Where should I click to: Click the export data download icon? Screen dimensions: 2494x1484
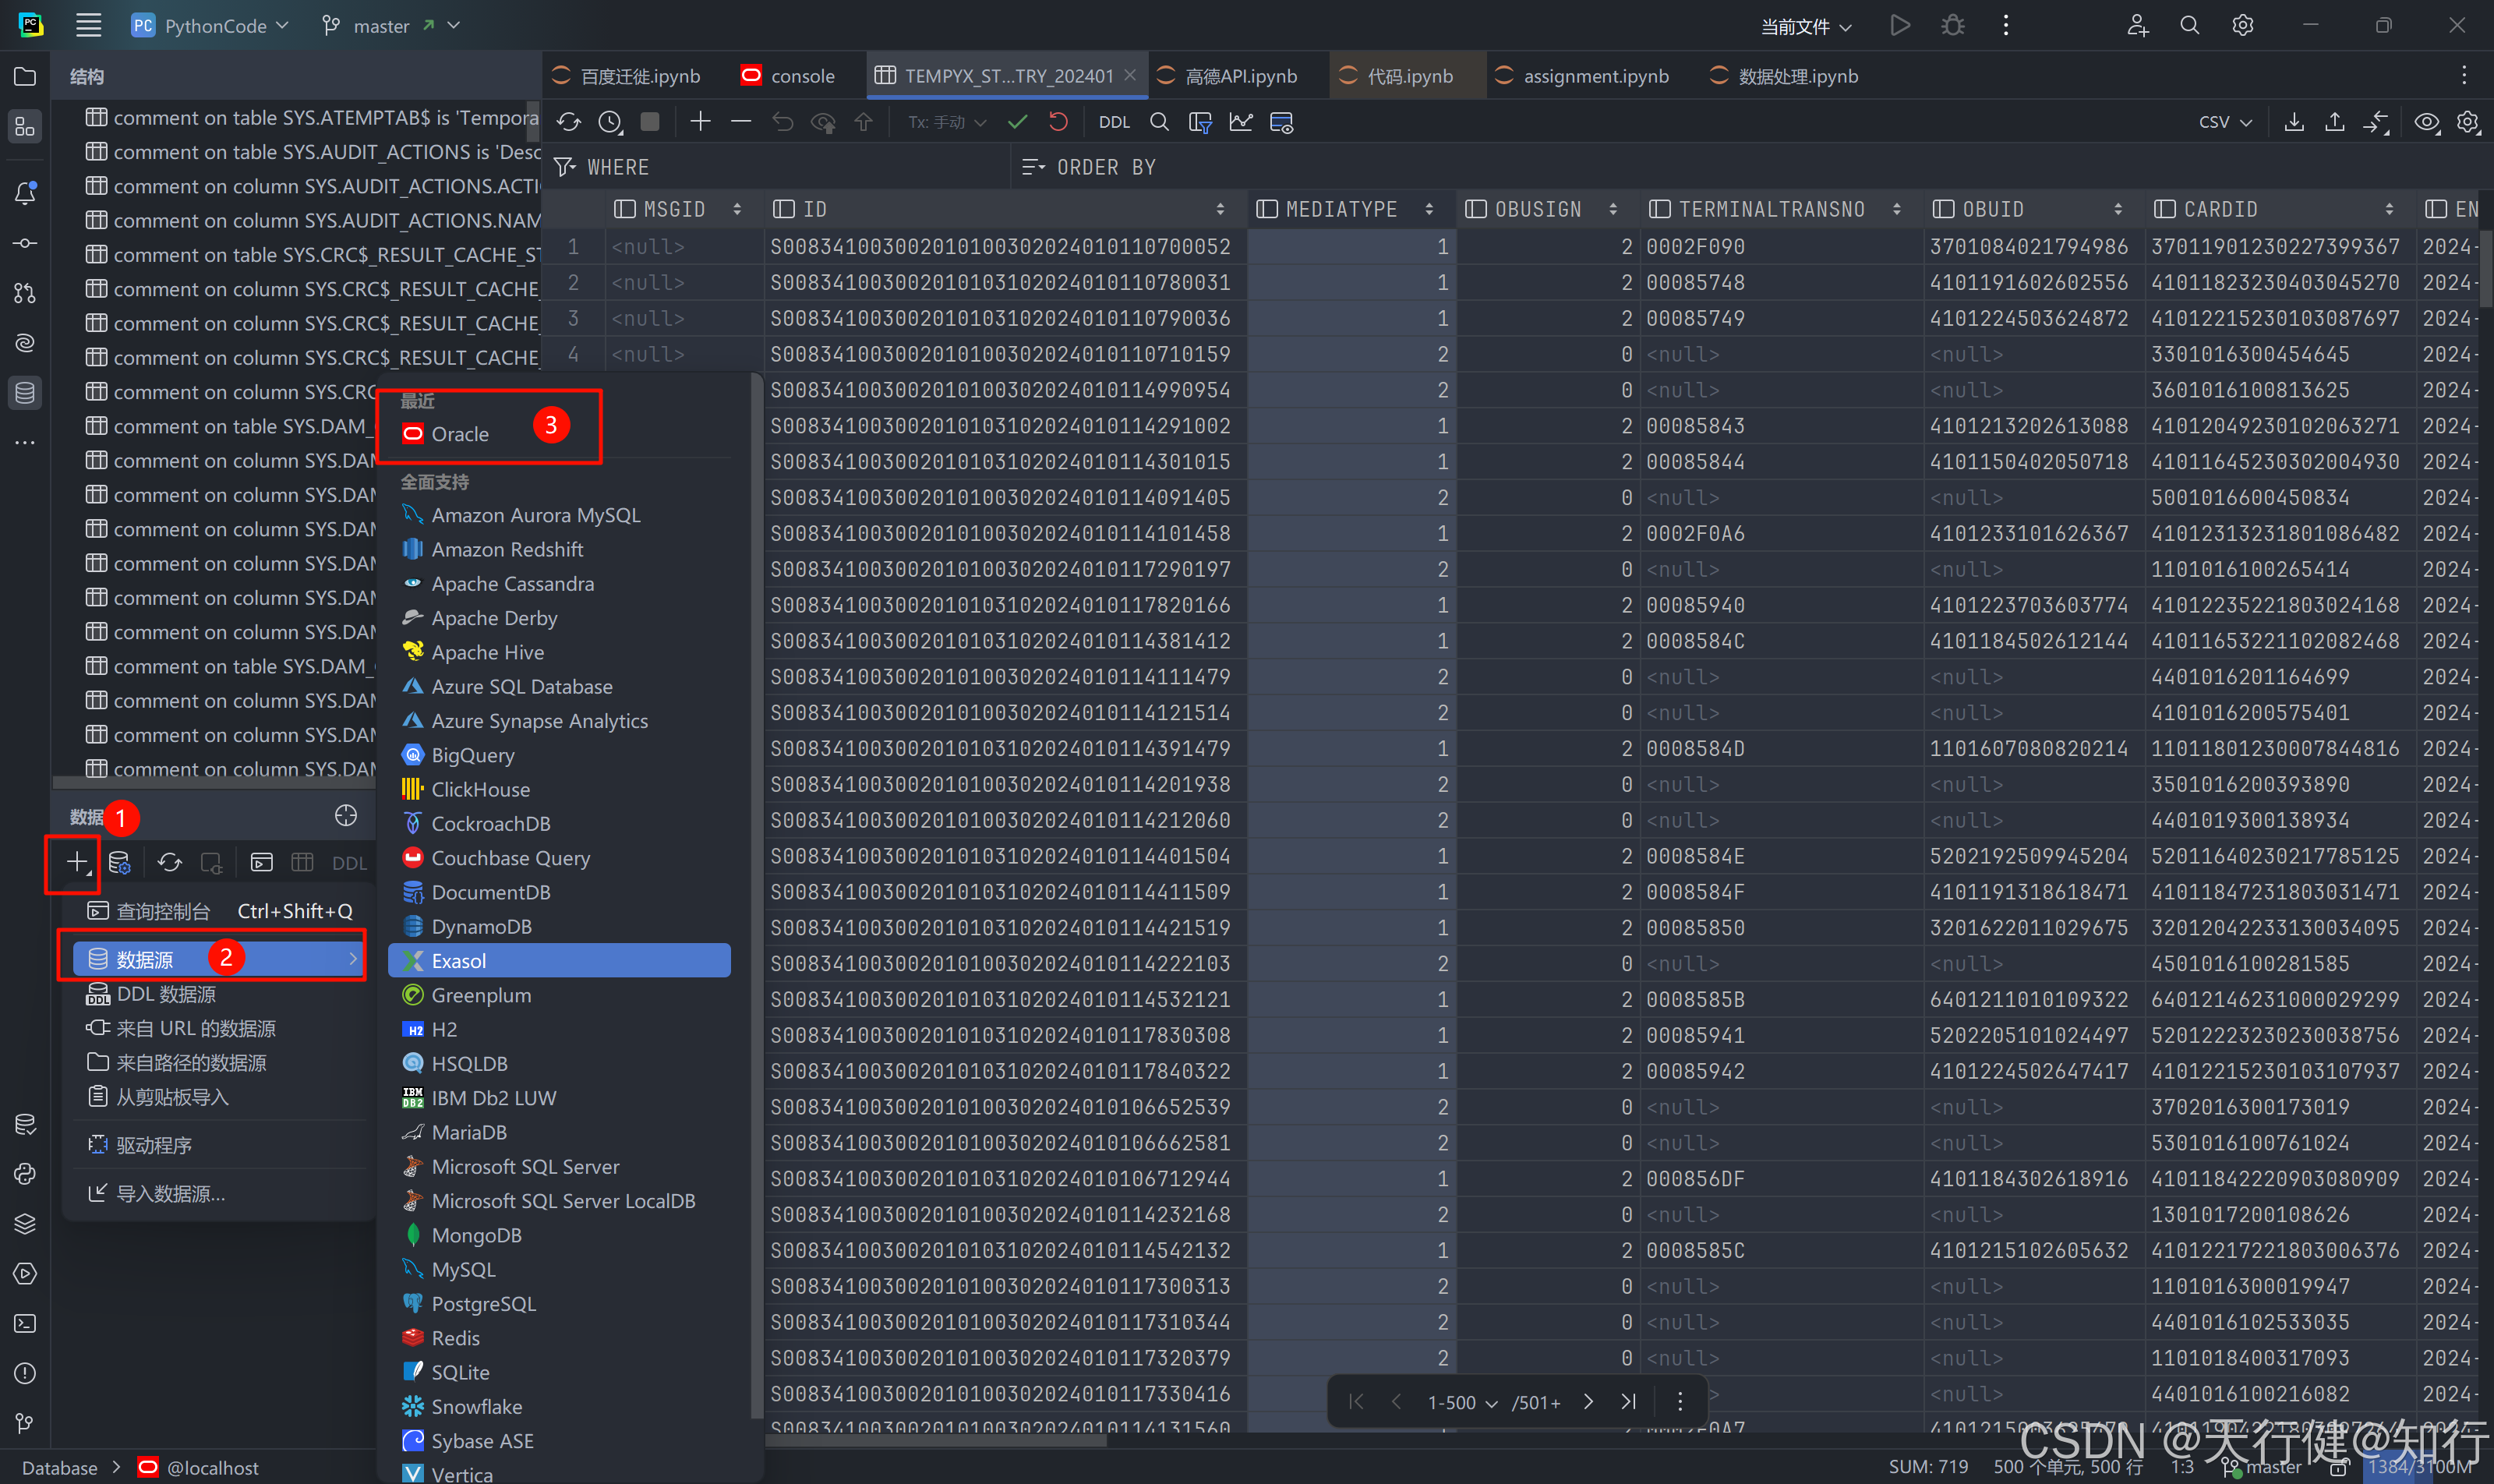(x=2294, y=122)
